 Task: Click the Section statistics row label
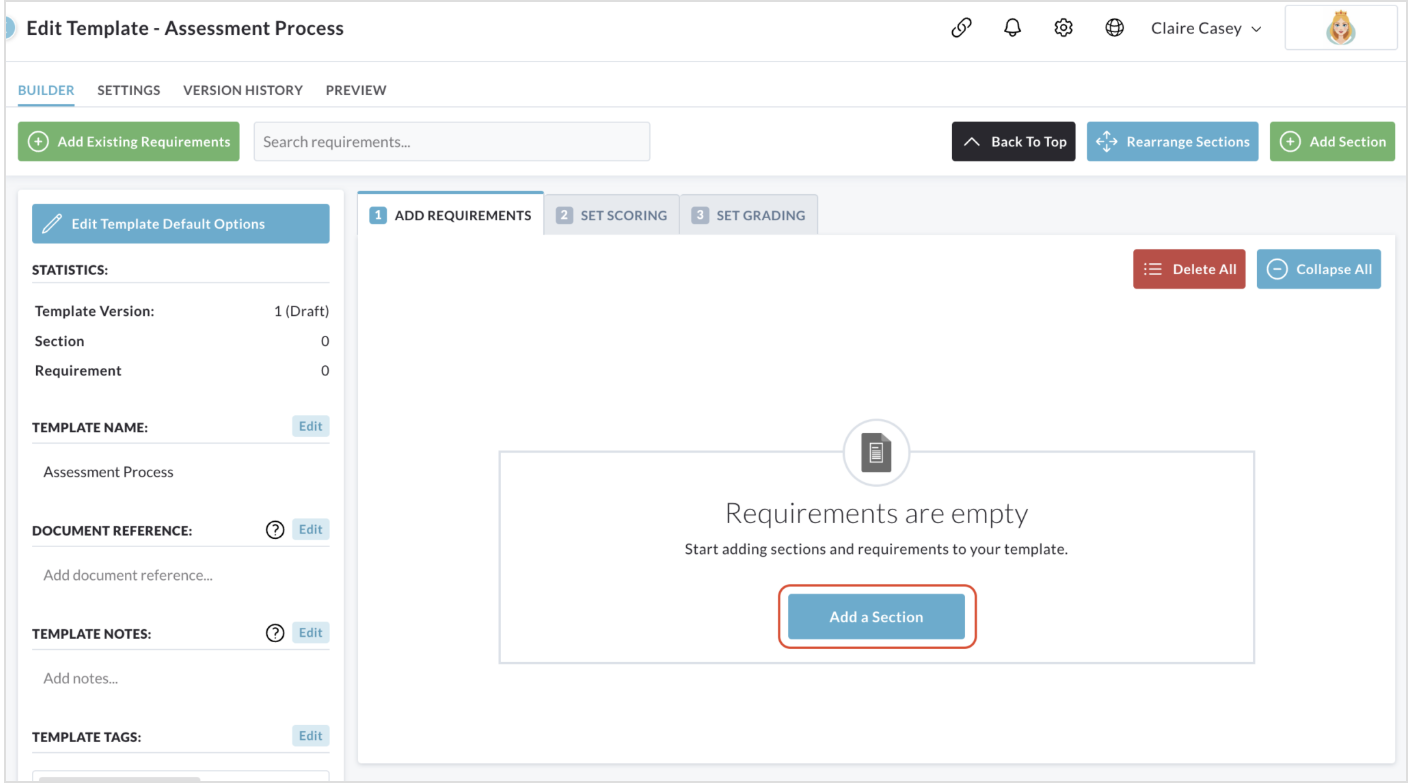pos(59,341)
